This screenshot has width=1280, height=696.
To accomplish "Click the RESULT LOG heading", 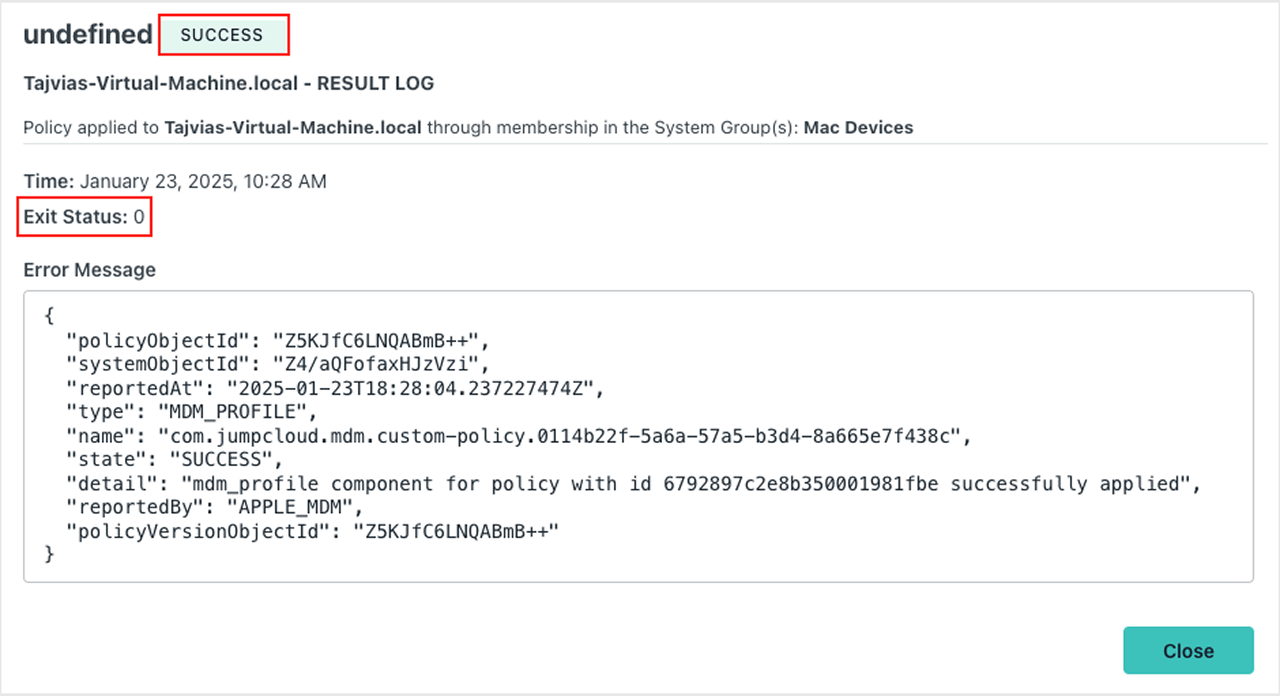I will point(375,83).
